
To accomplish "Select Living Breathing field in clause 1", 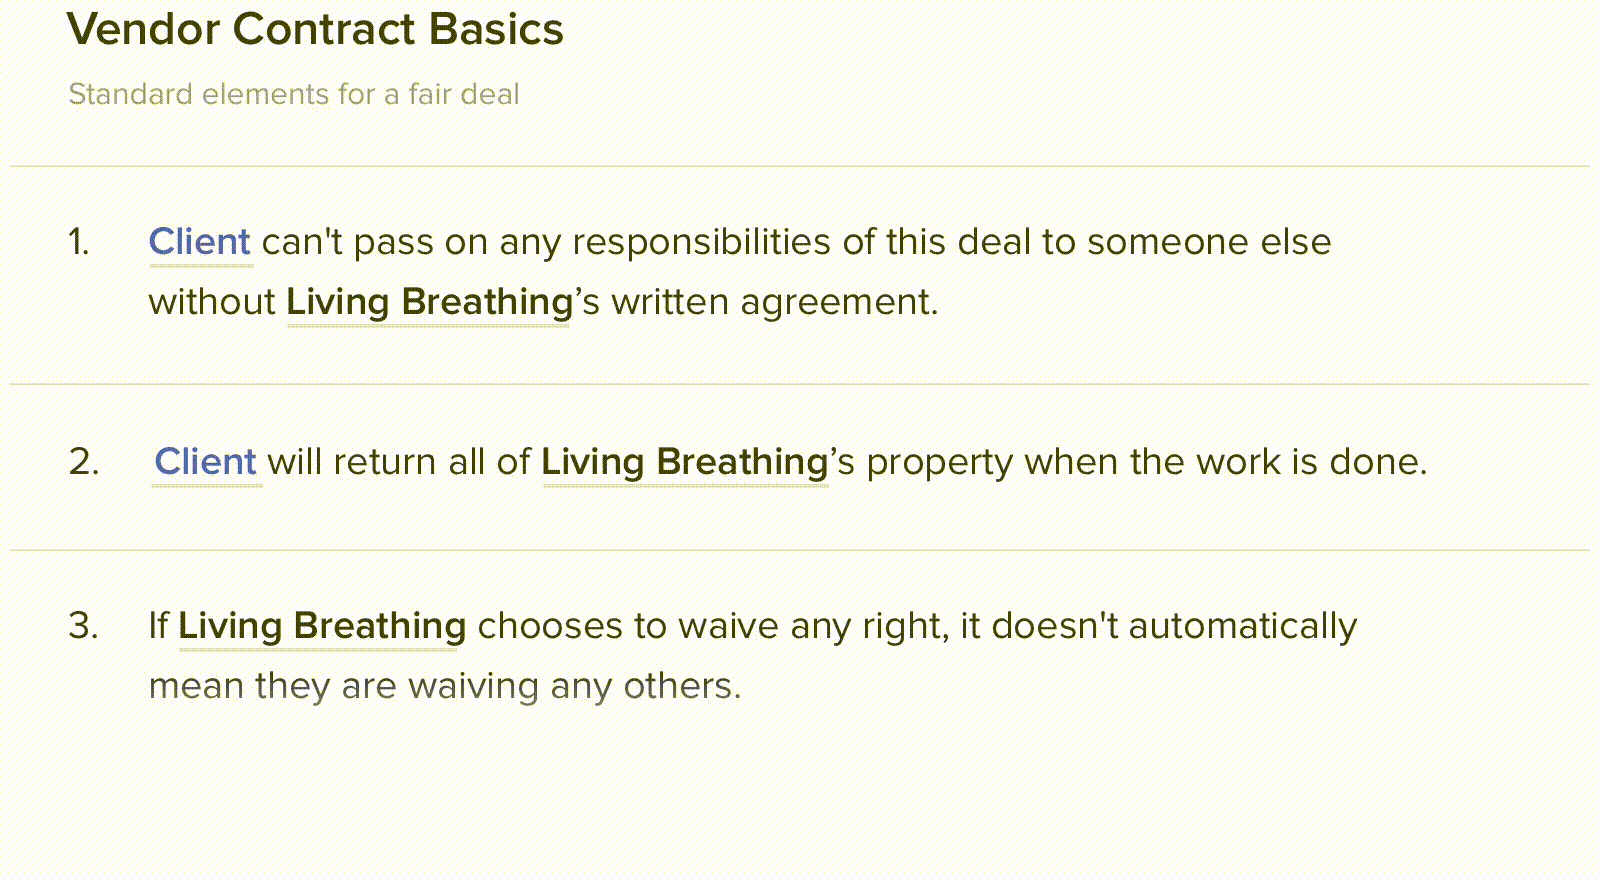I will point(429,303).
